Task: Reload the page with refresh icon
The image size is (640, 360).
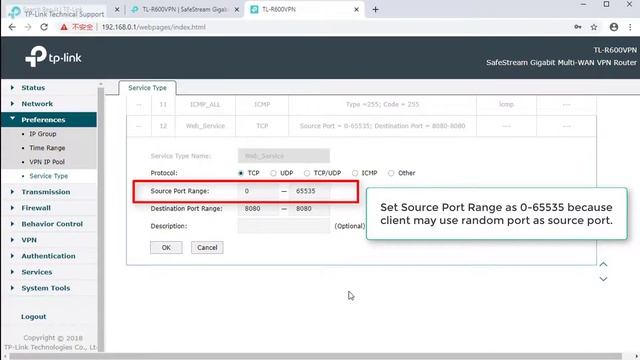Action: tap(44, 27)
